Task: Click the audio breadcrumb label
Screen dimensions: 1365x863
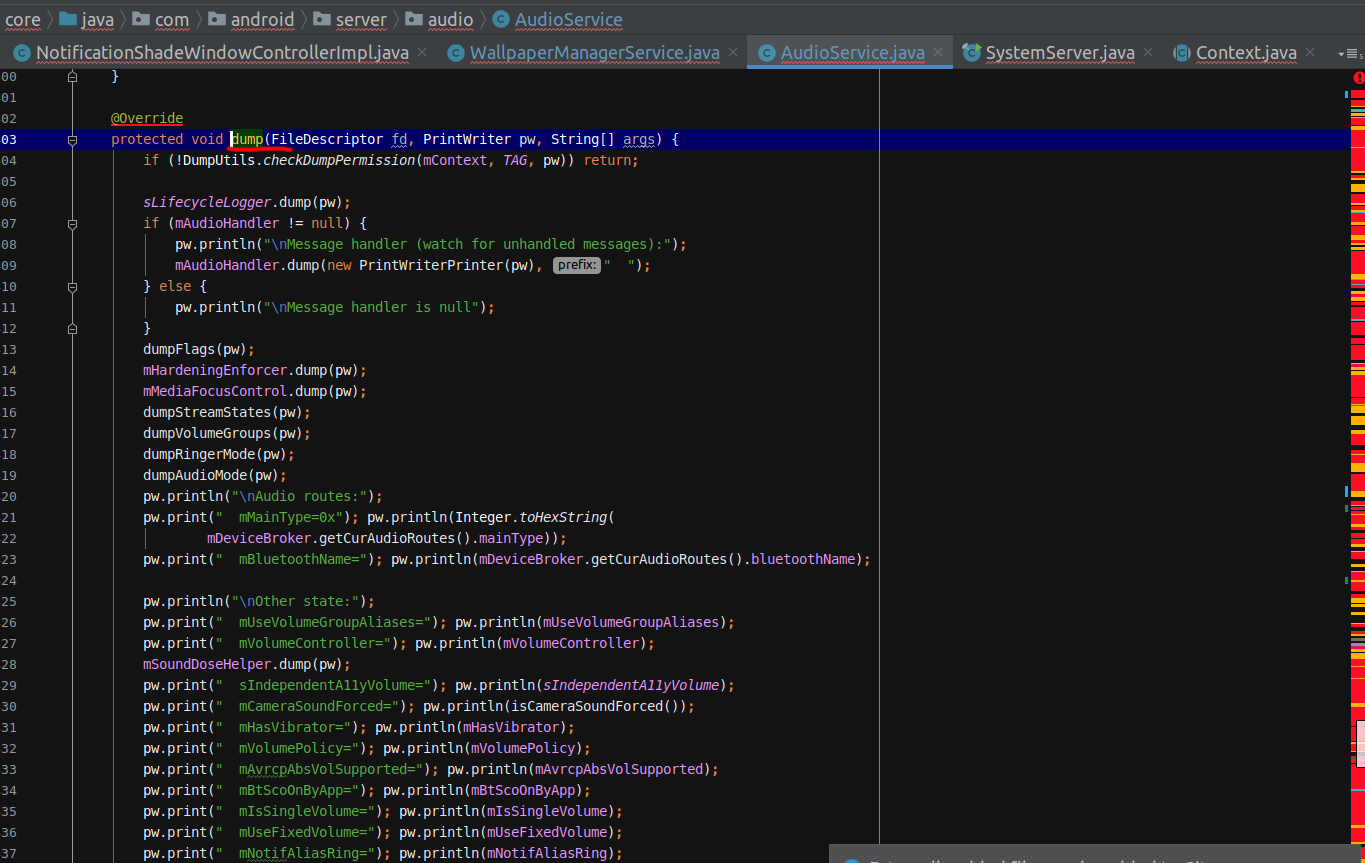Action: pos(451,19)
